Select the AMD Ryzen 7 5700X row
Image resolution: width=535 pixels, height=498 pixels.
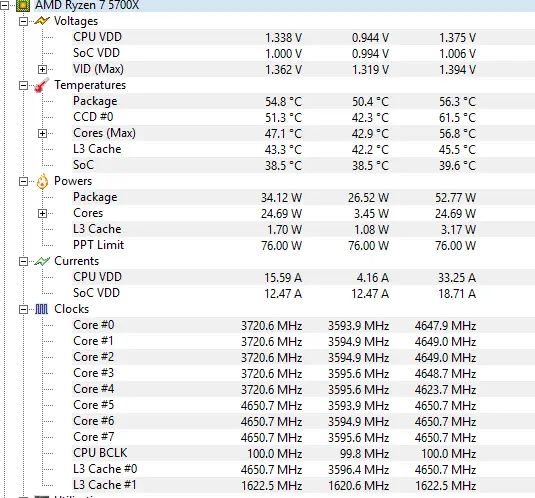coord(284,5)
